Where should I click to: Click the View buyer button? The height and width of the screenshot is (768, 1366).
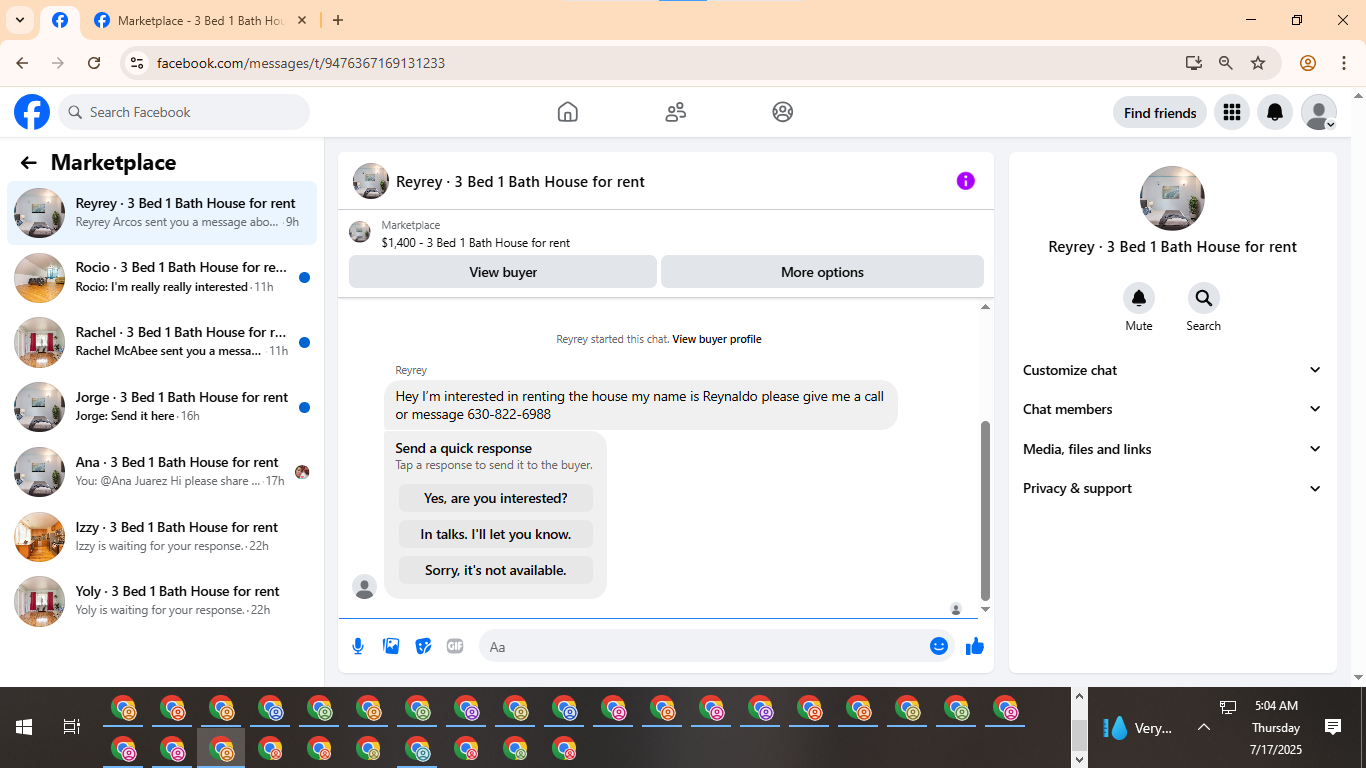pos(503,272)
